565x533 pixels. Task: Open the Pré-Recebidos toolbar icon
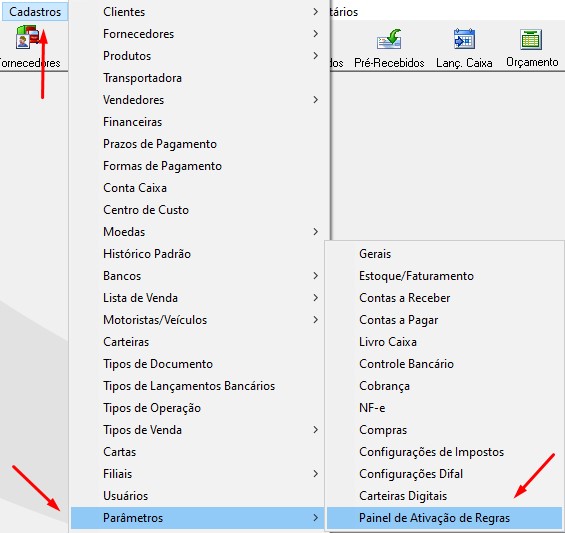pyautogui.click(x=389, y=39)
